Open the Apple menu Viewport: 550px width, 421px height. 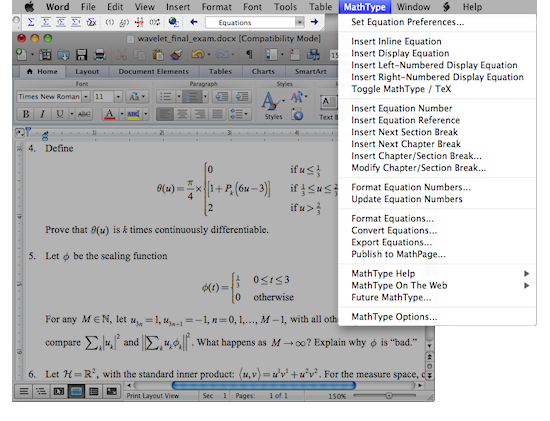tap(29, 7)
